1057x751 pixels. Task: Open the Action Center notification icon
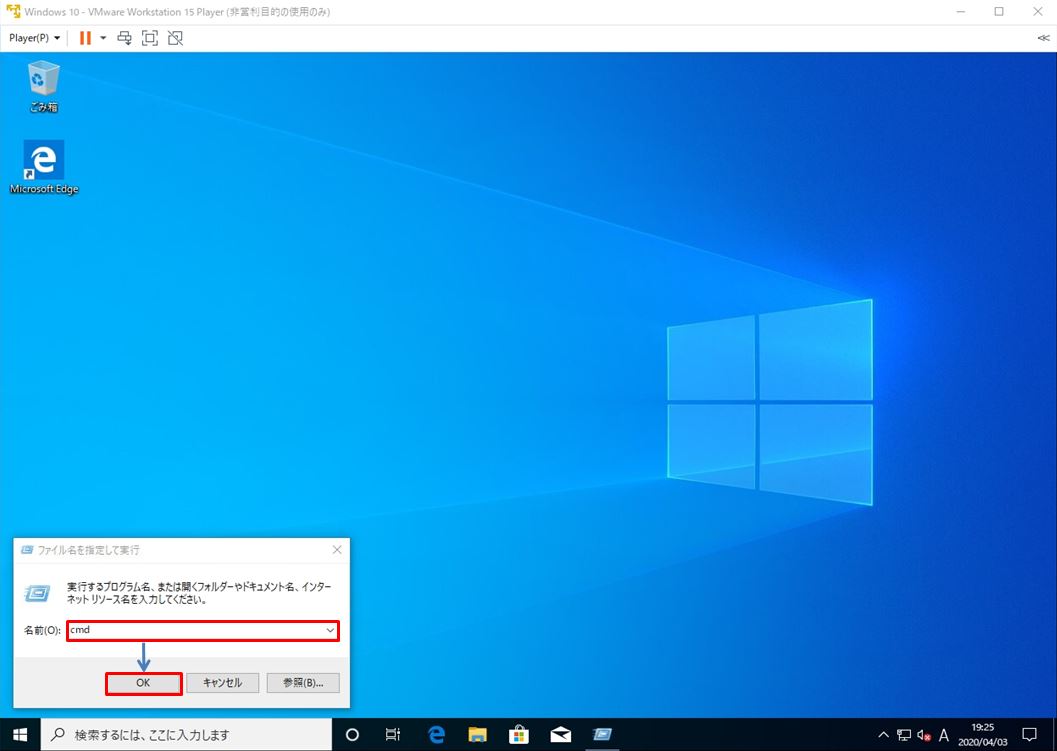[x=1029, y=735]
